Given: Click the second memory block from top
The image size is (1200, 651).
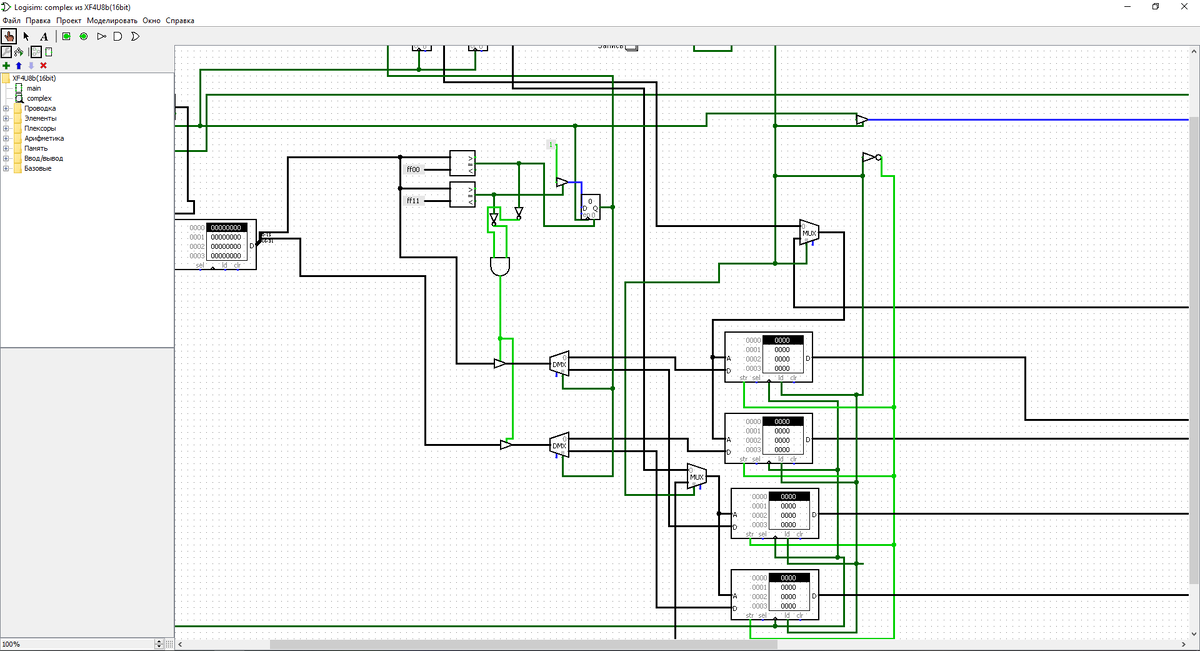Looking at the screenshot, I should (768, 438).
